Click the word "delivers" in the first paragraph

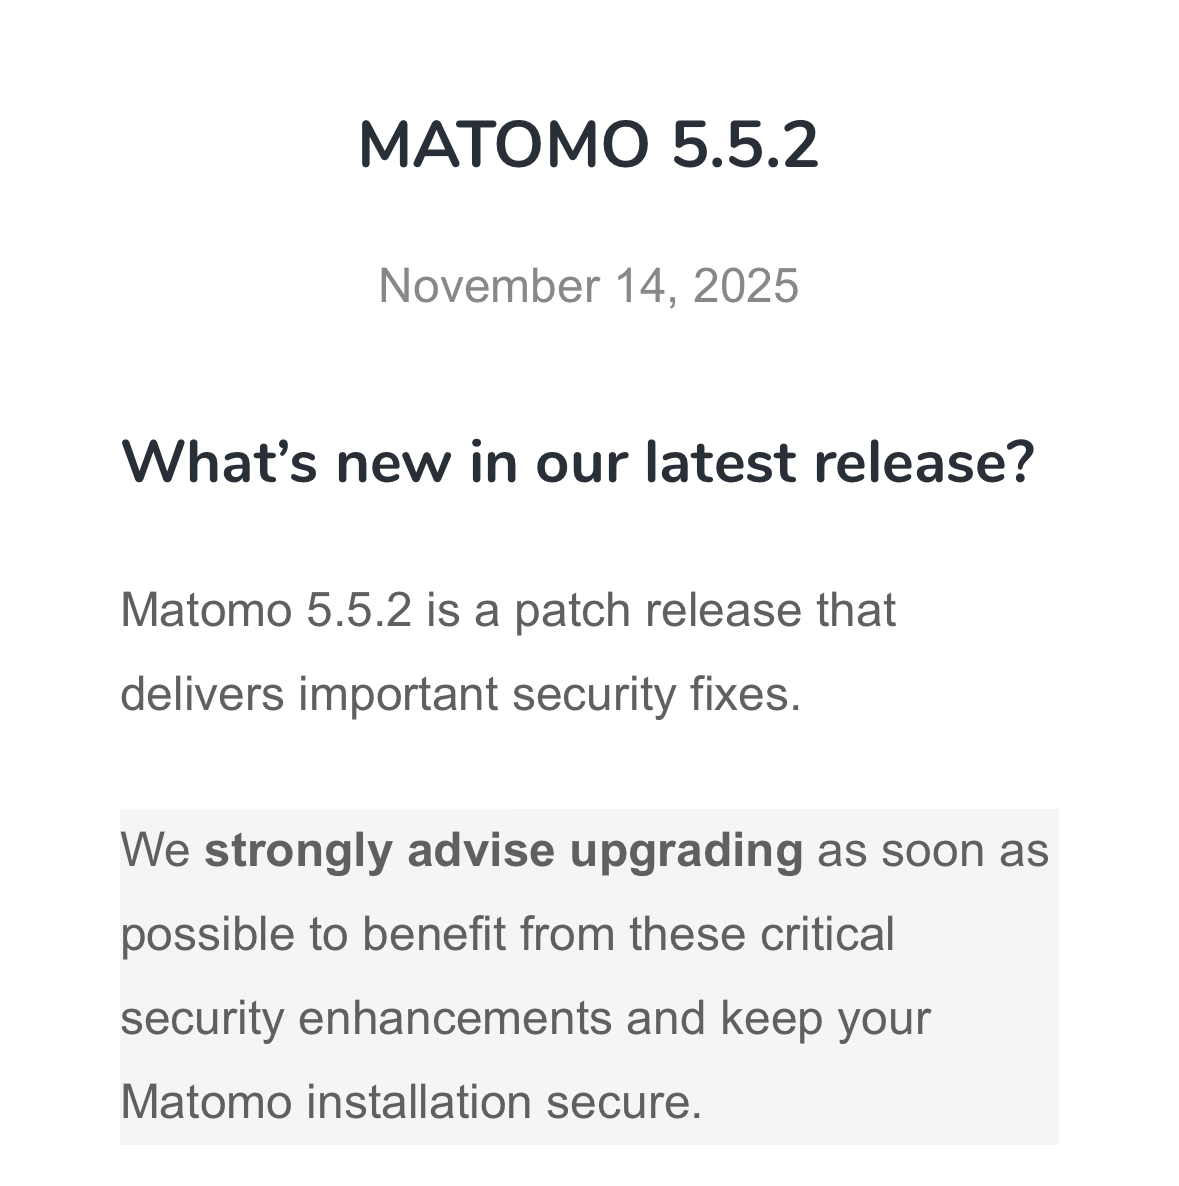coord(202,694)
